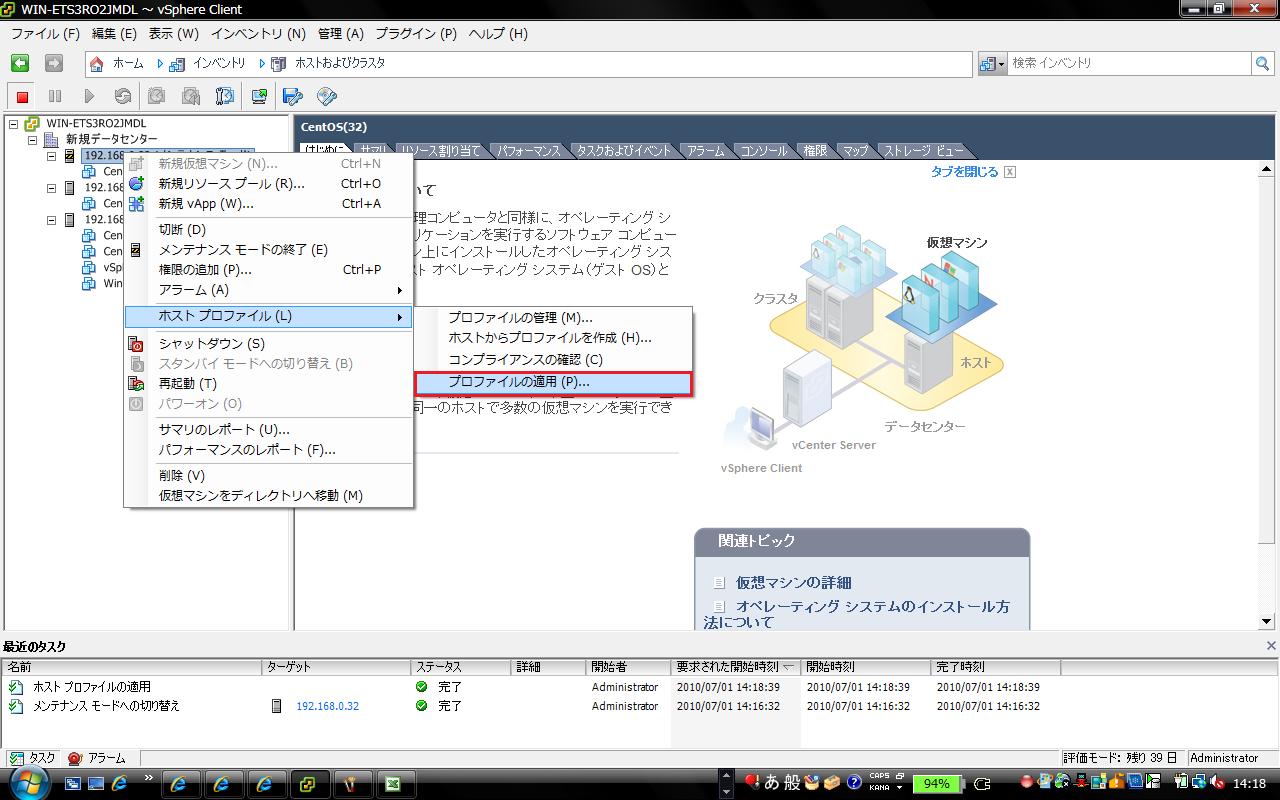This screenshot has height=800, width=1280.
Task: Click the ホーム home icon in breadcrumb
Action: (x=97, y=63)
